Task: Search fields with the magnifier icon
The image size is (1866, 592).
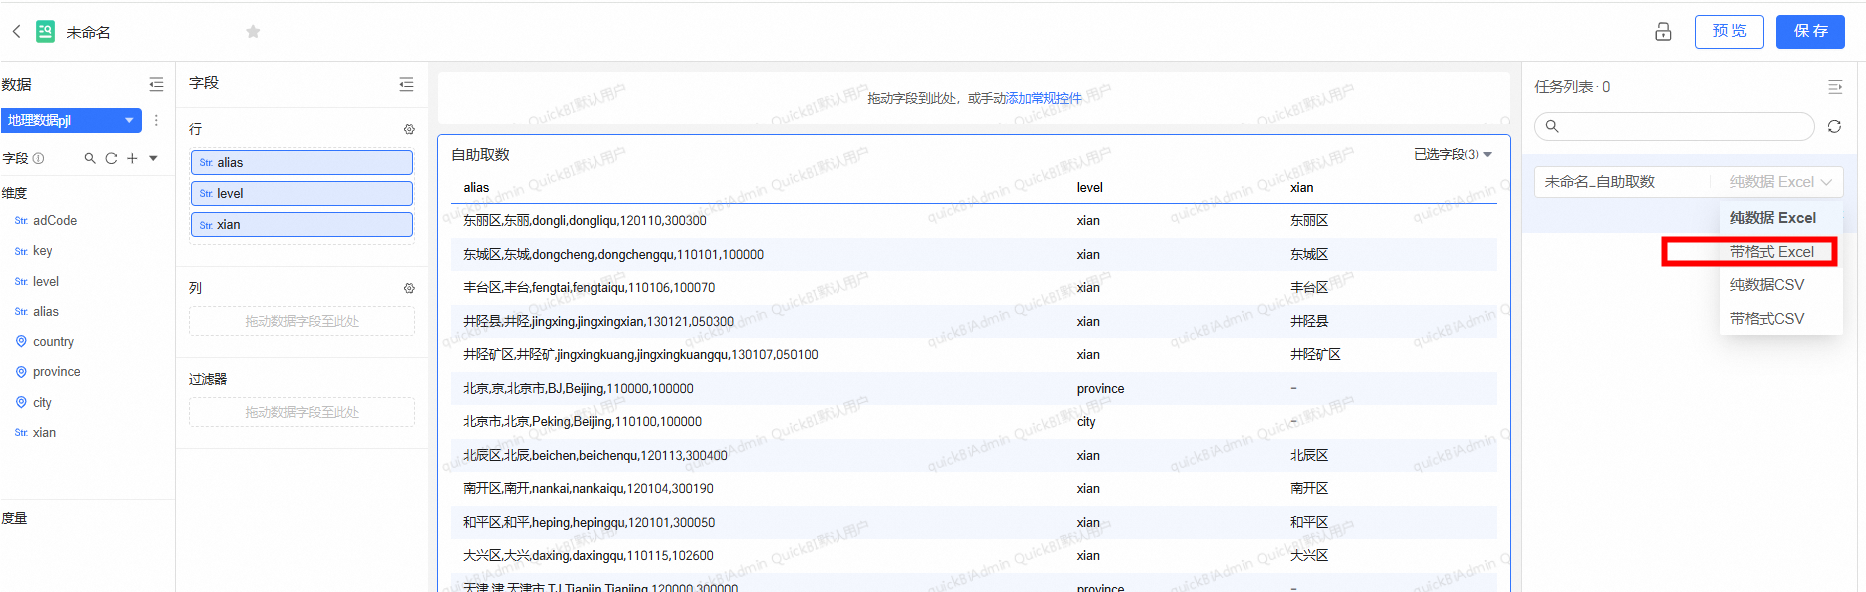Action: coord(90,158)
